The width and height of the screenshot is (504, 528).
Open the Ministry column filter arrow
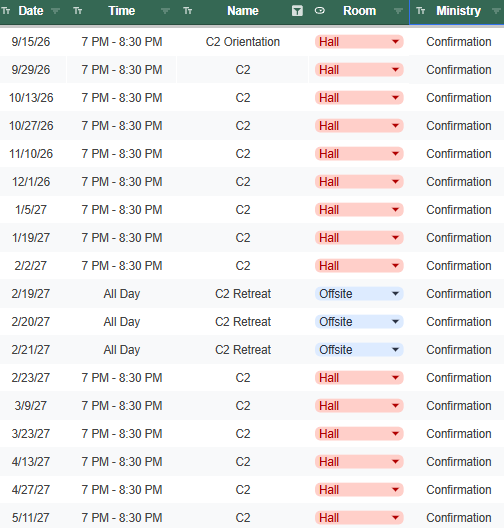[x=496, y=11]
